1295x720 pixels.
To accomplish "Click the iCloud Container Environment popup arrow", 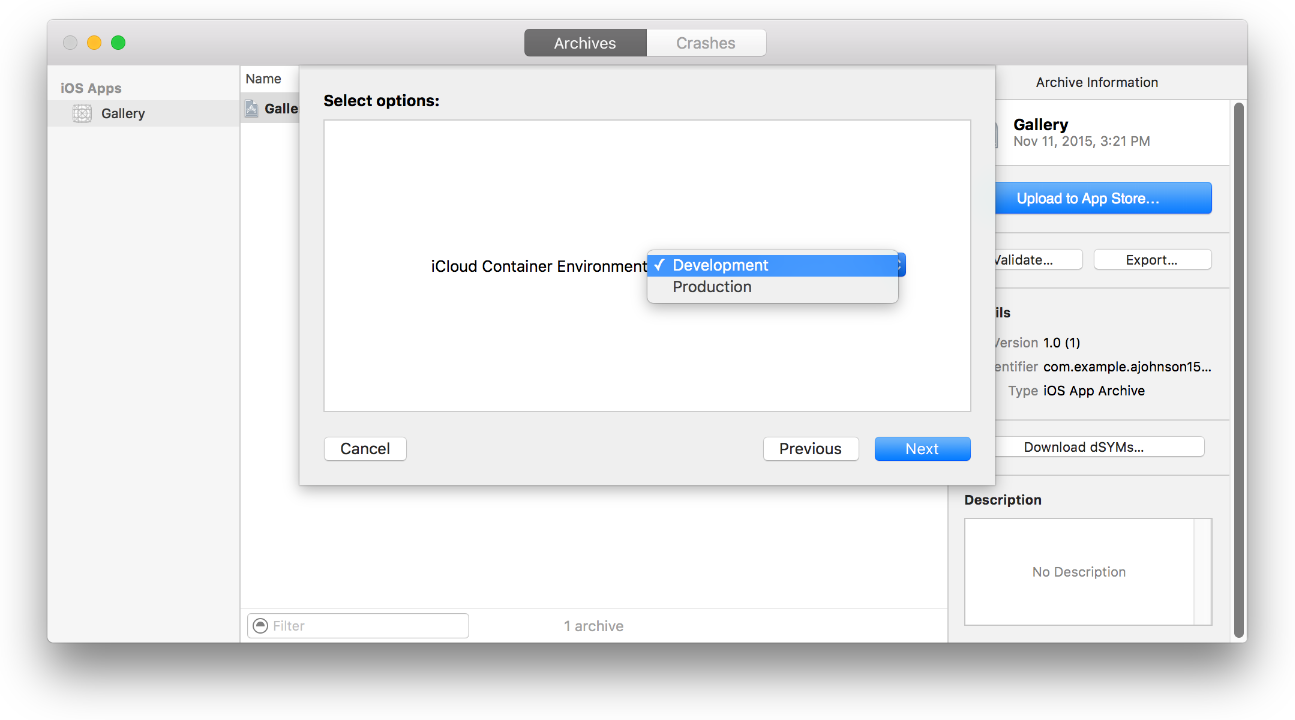I will coord(901,265).
